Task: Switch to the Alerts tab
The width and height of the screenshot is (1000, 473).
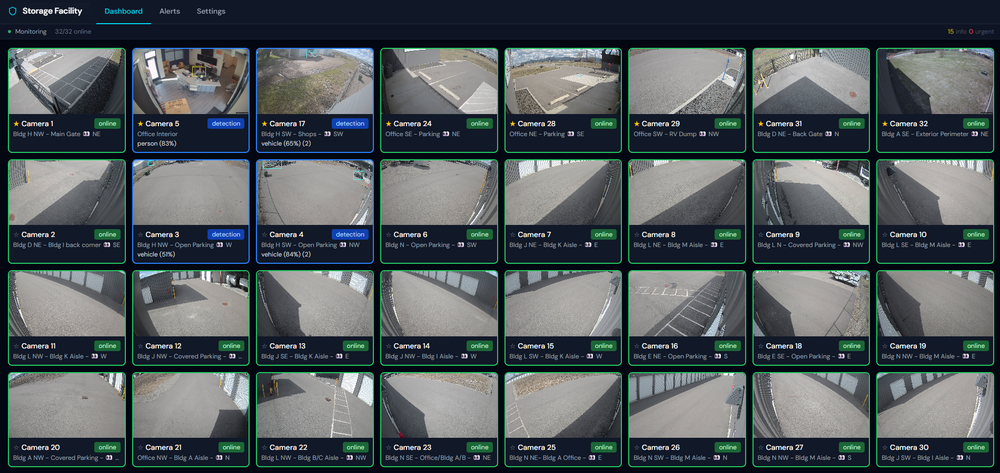Action: pyautogui.click(x=170, y=11)
